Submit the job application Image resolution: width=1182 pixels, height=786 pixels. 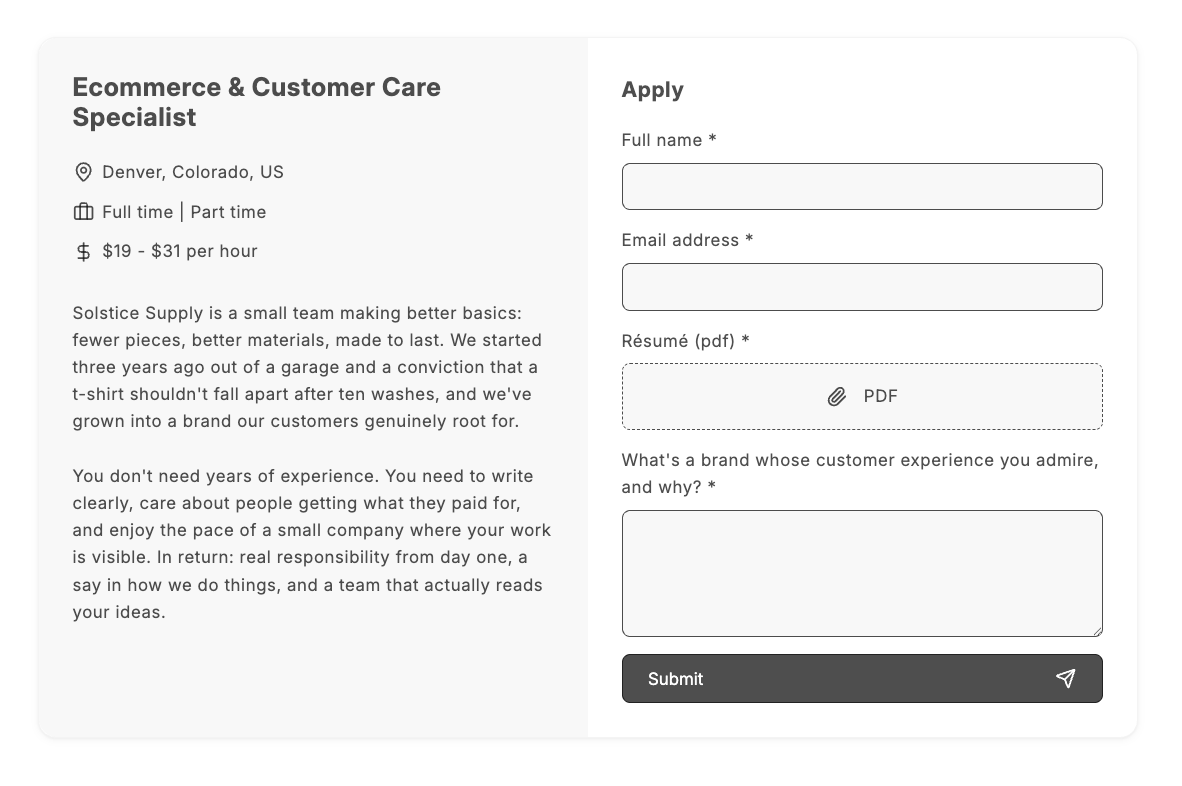point(862,678)
